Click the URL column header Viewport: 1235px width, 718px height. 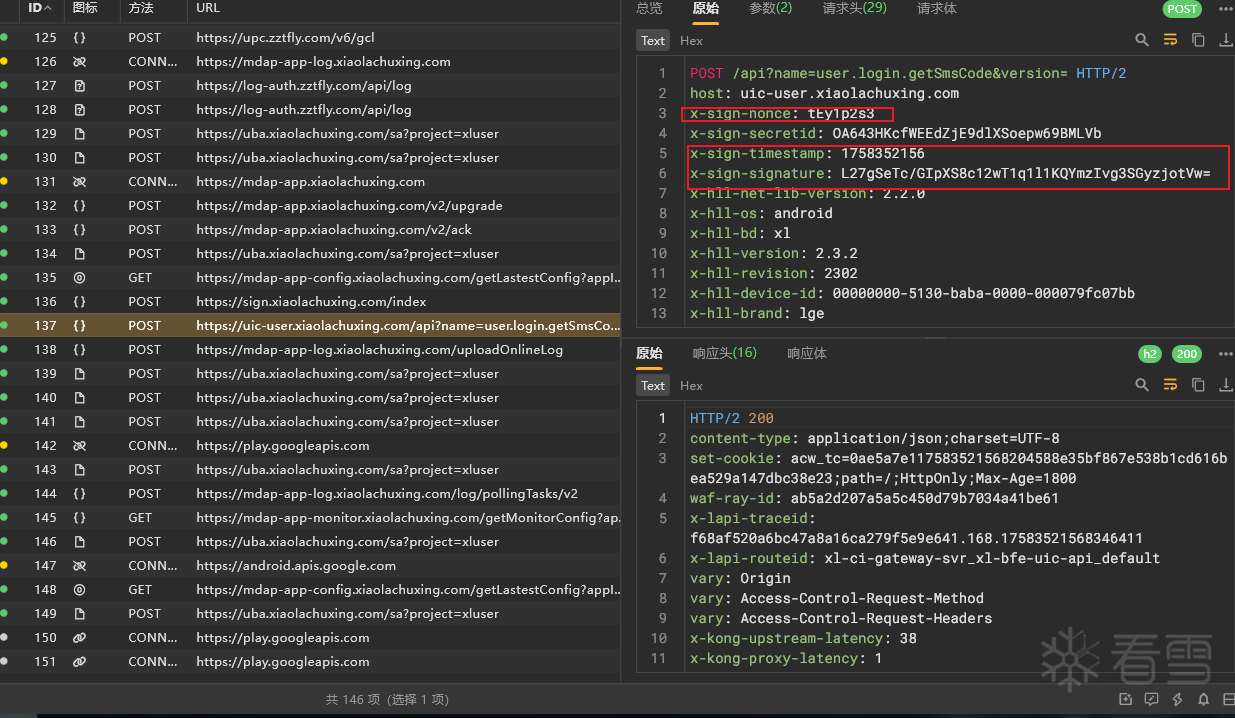pos(209,8)
